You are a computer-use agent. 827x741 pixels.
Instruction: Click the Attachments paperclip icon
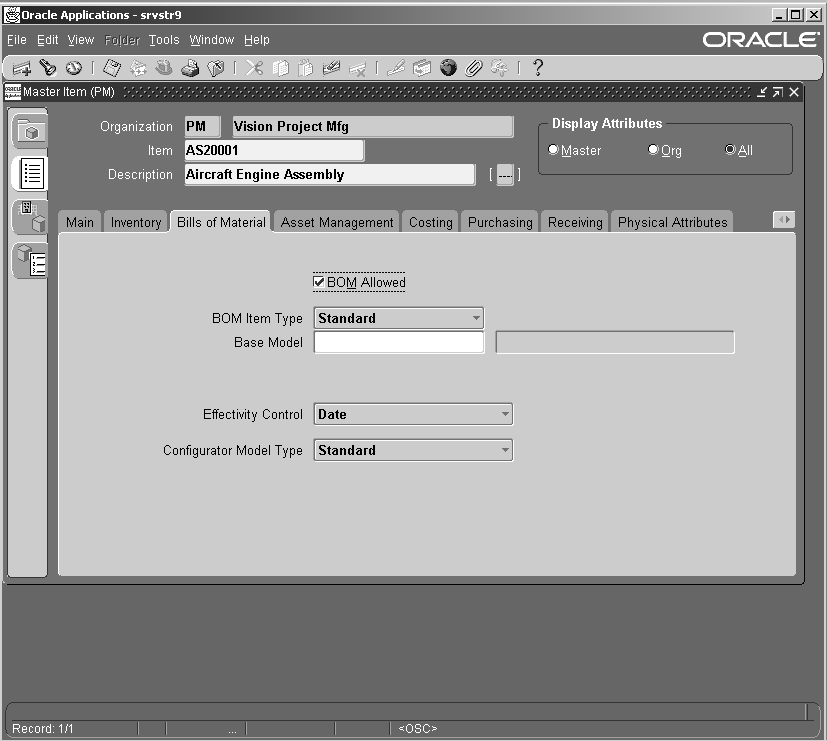pos(474,68)
